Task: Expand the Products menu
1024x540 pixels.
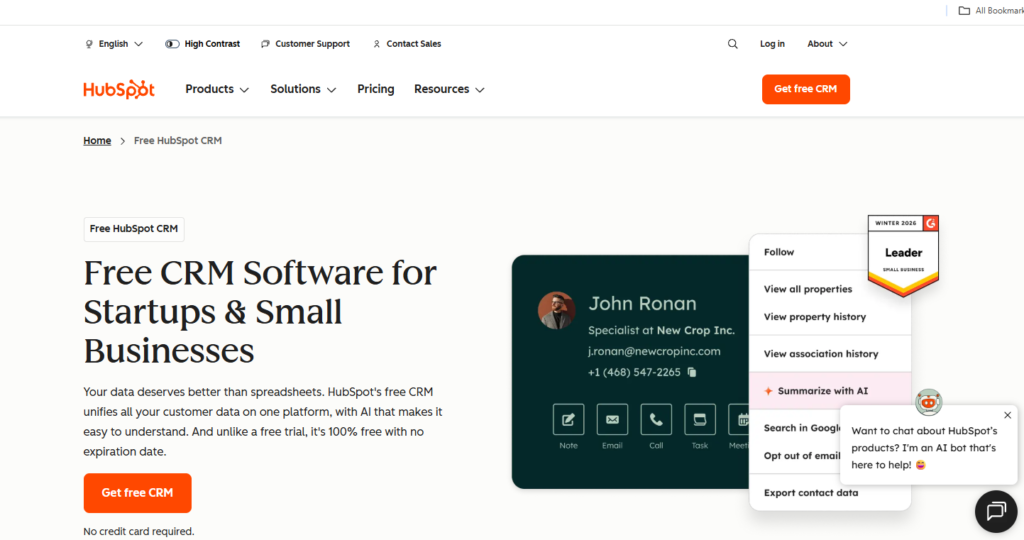Action: [217, 89]
